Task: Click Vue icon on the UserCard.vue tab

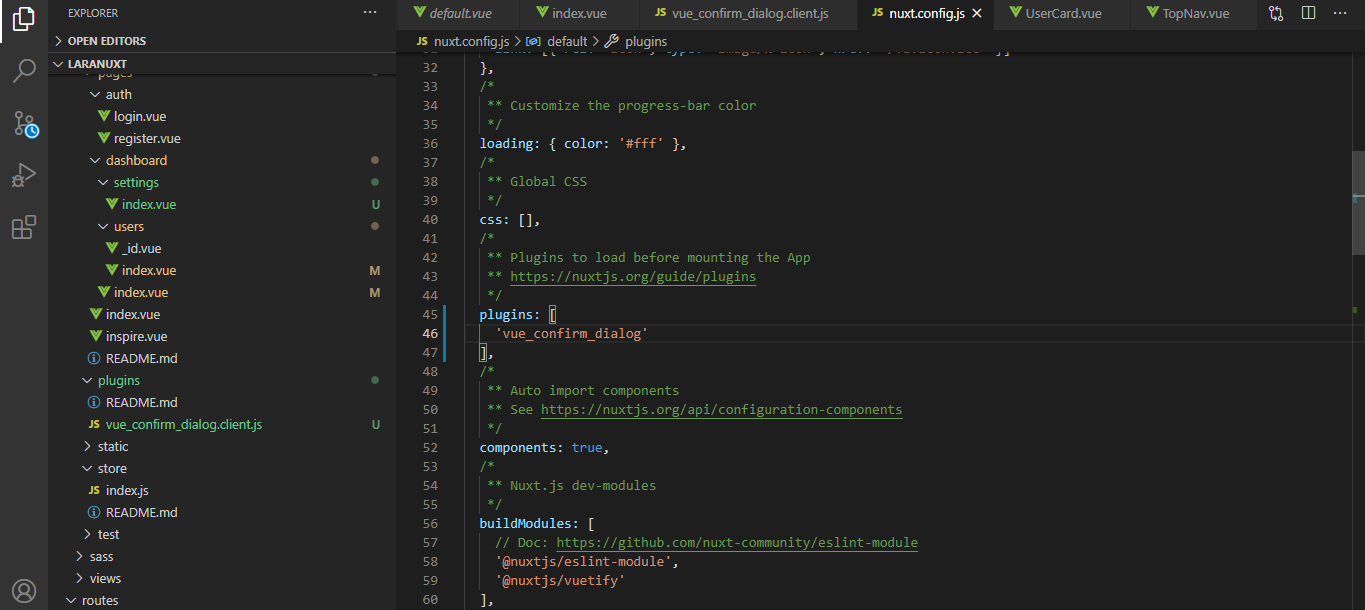Action: 1015,13
